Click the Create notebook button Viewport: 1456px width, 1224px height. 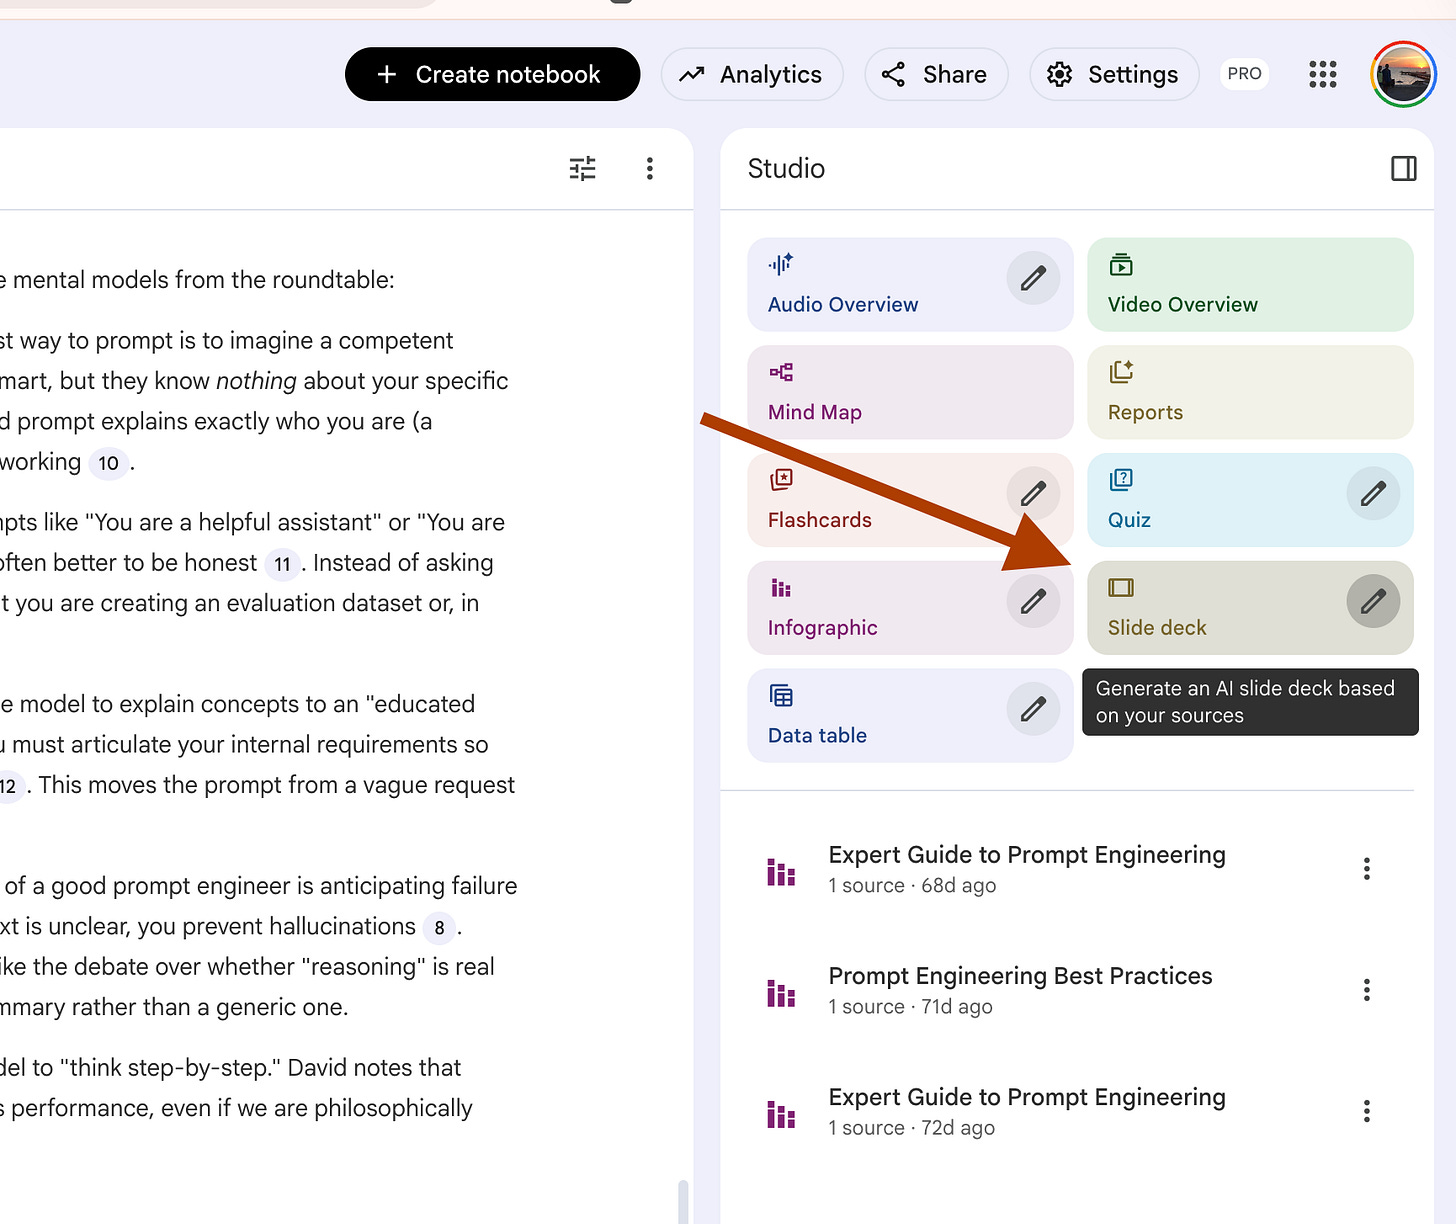[492, 74]
